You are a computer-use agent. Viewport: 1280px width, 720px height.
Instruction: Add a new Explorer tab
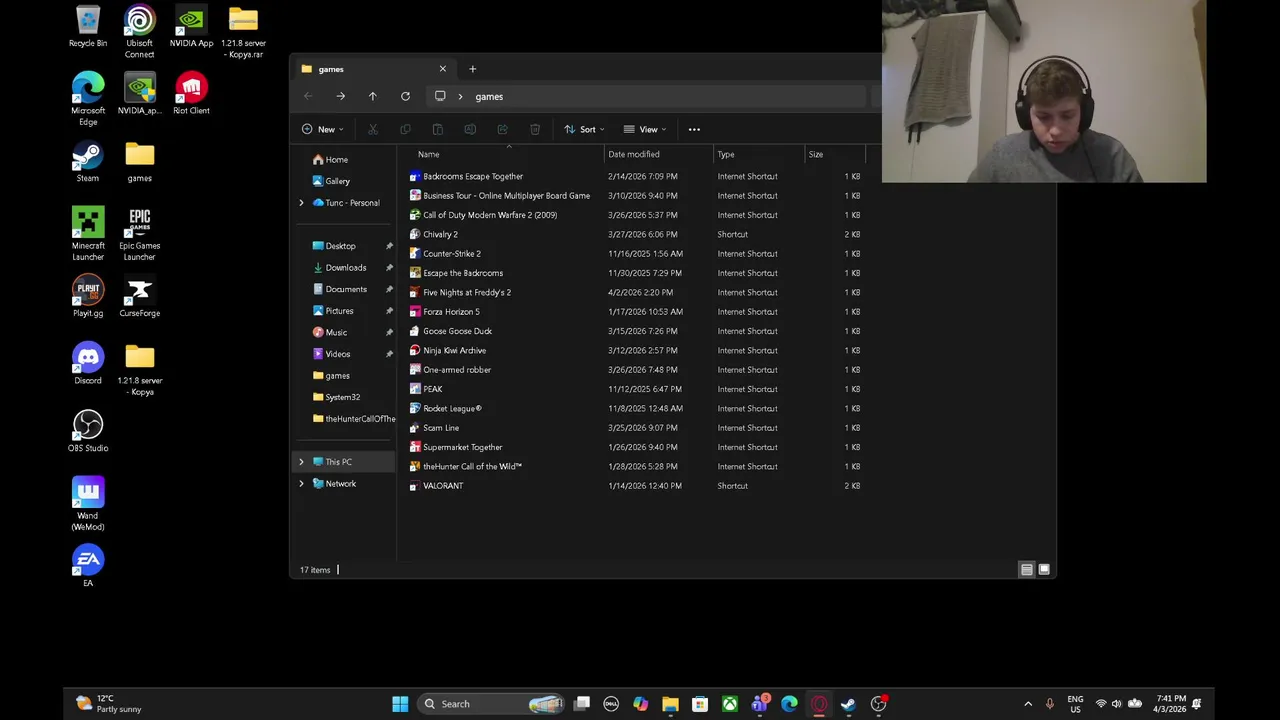coord(472,69)
